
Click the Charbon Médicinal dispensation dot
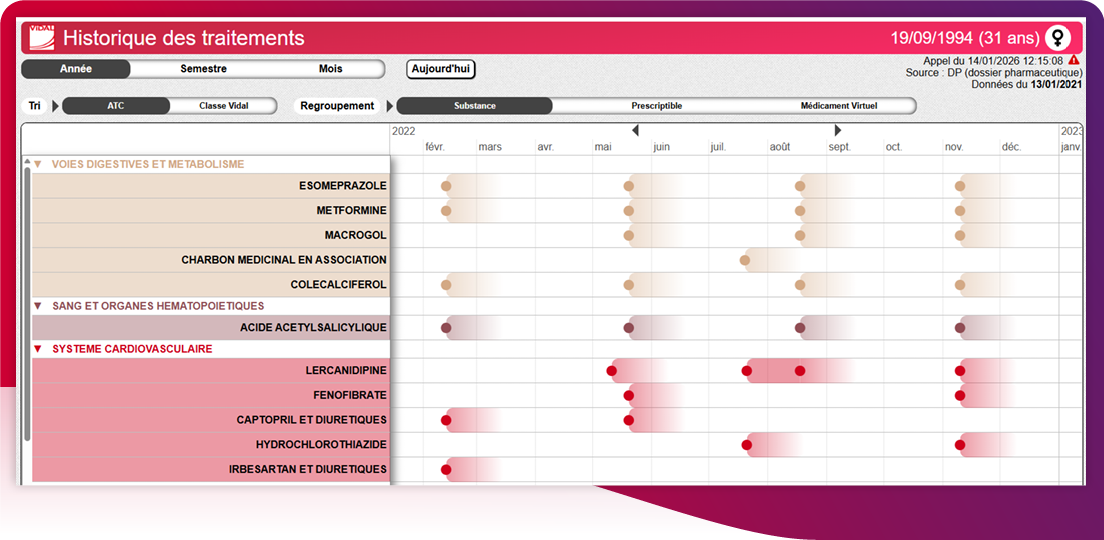point(745,260)
